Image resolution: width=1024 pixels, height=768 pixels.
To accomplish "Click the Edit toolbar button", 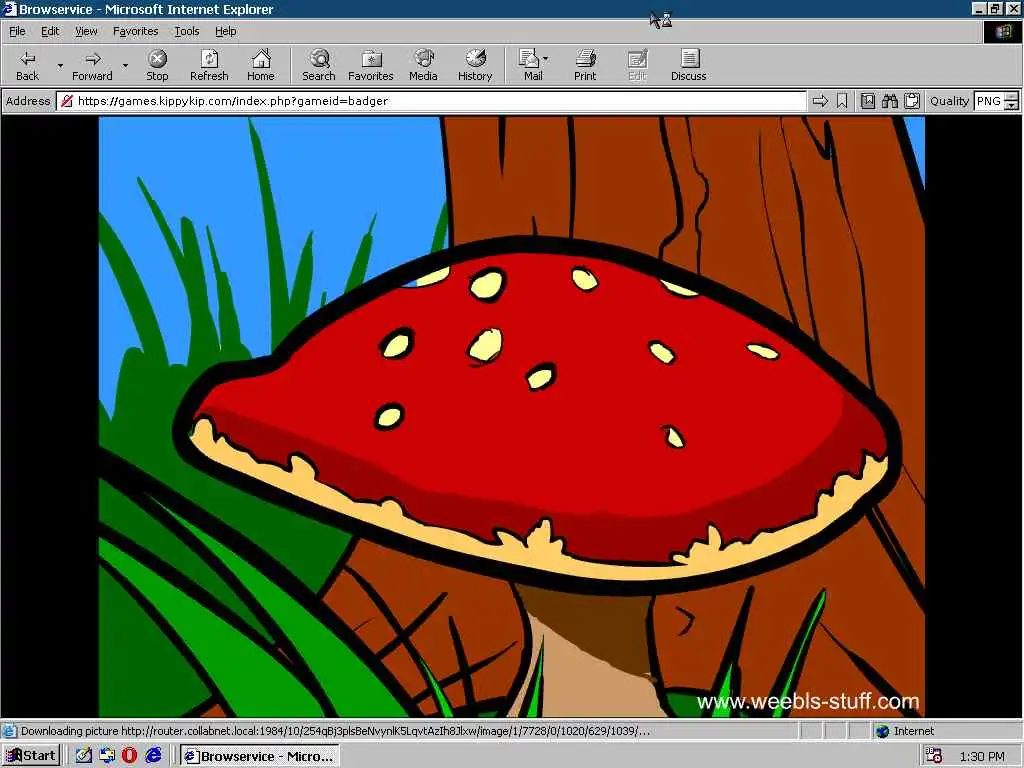I will click(x=637, y=65).
